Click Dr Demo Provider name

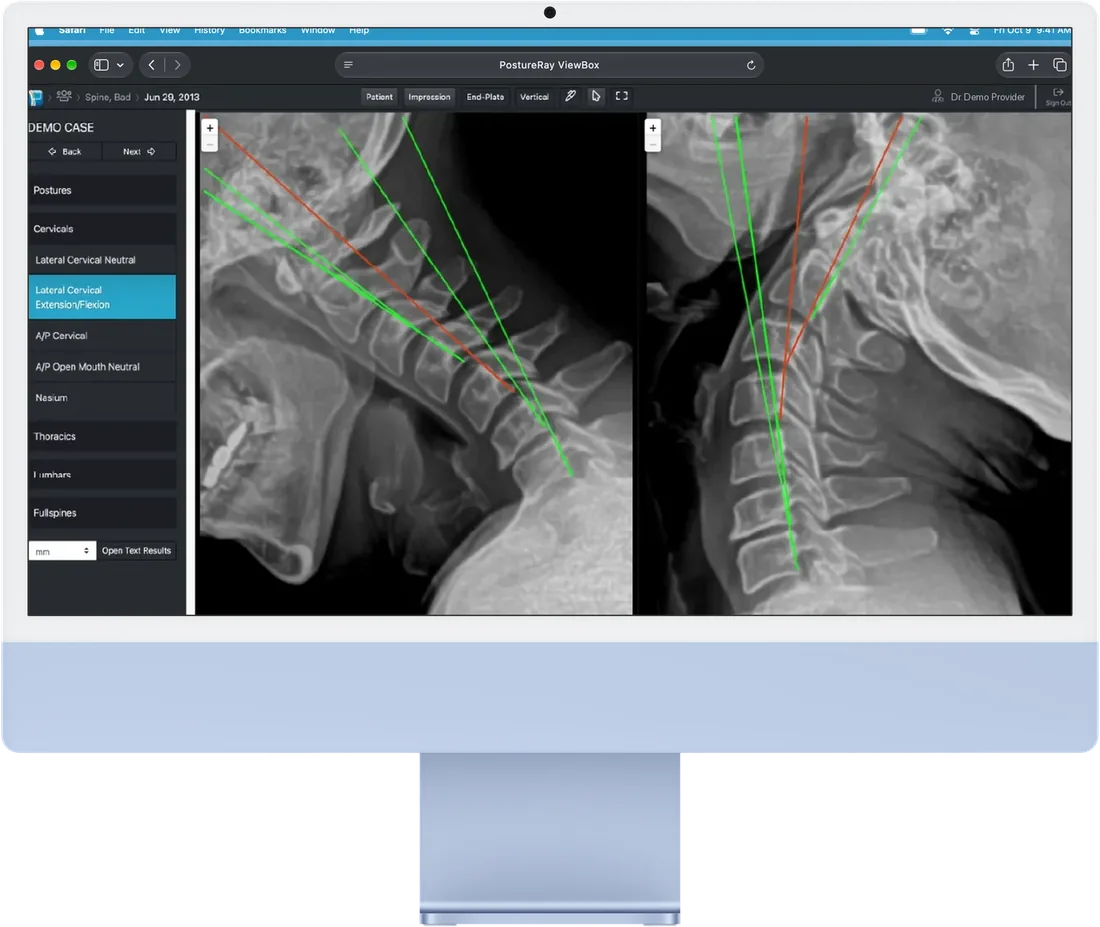pyautogui.click(x=988, y=97)
